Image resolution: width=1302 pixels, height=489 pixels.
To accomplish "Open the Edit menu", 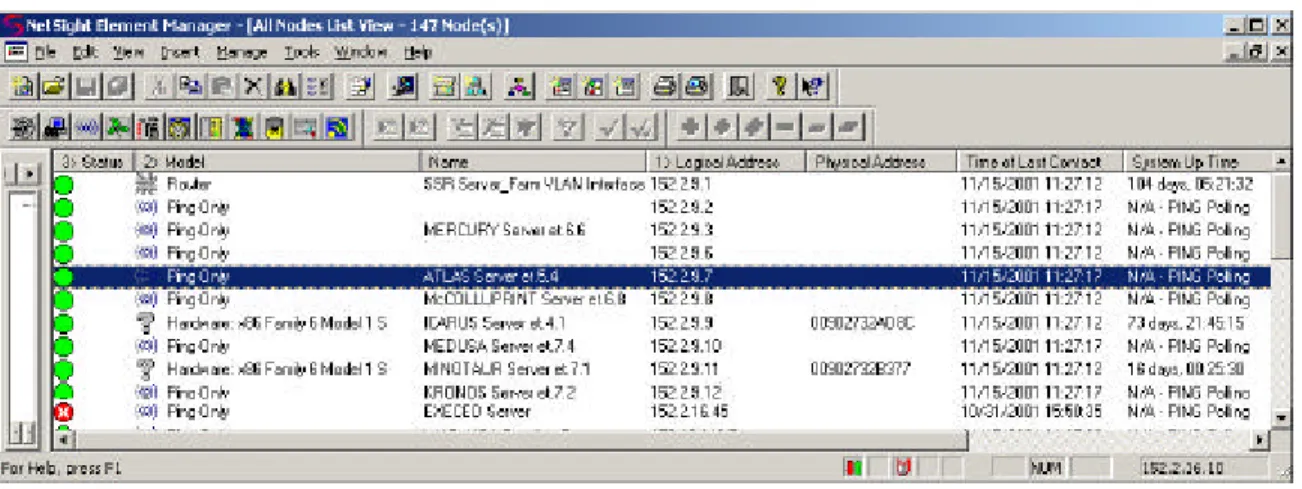I will click(85, 52).
